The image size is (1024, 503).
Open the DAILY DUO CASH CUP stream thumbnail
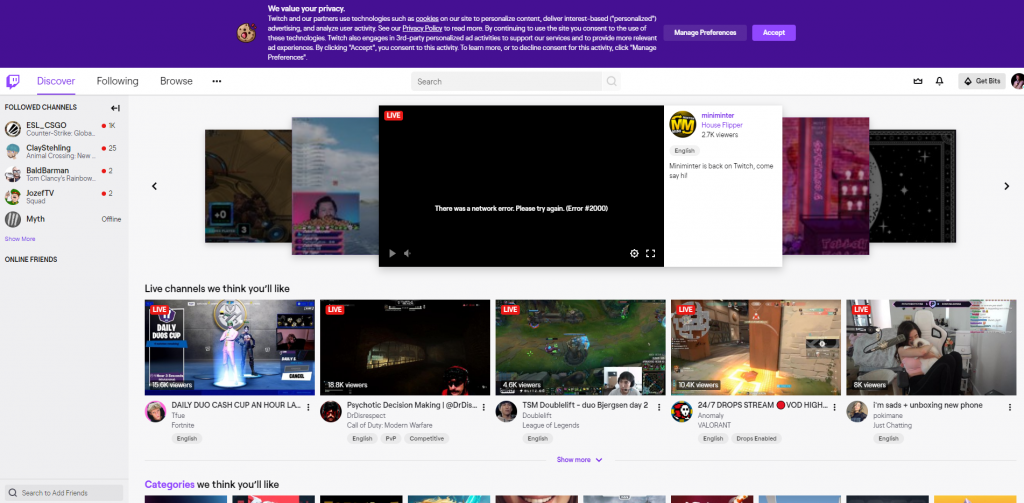pos(230,348)
